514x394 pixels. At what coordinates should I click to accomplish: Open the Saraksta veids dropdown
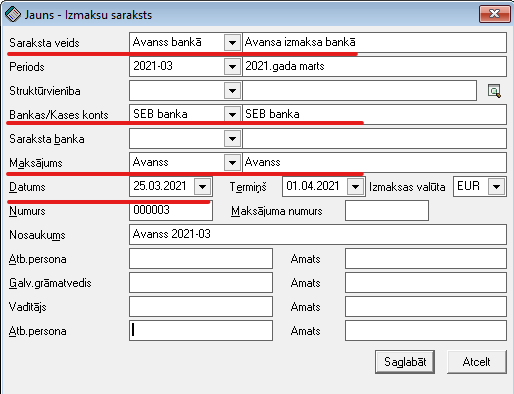(x=232, y=43)
